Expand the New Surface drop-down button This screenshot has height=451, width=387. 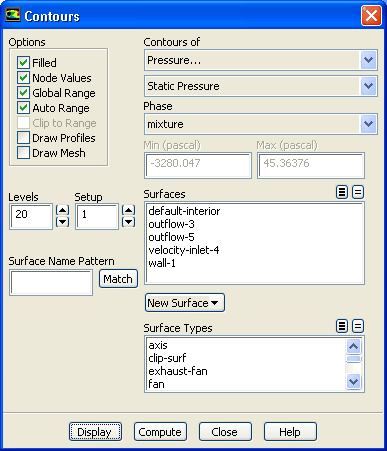185,303
